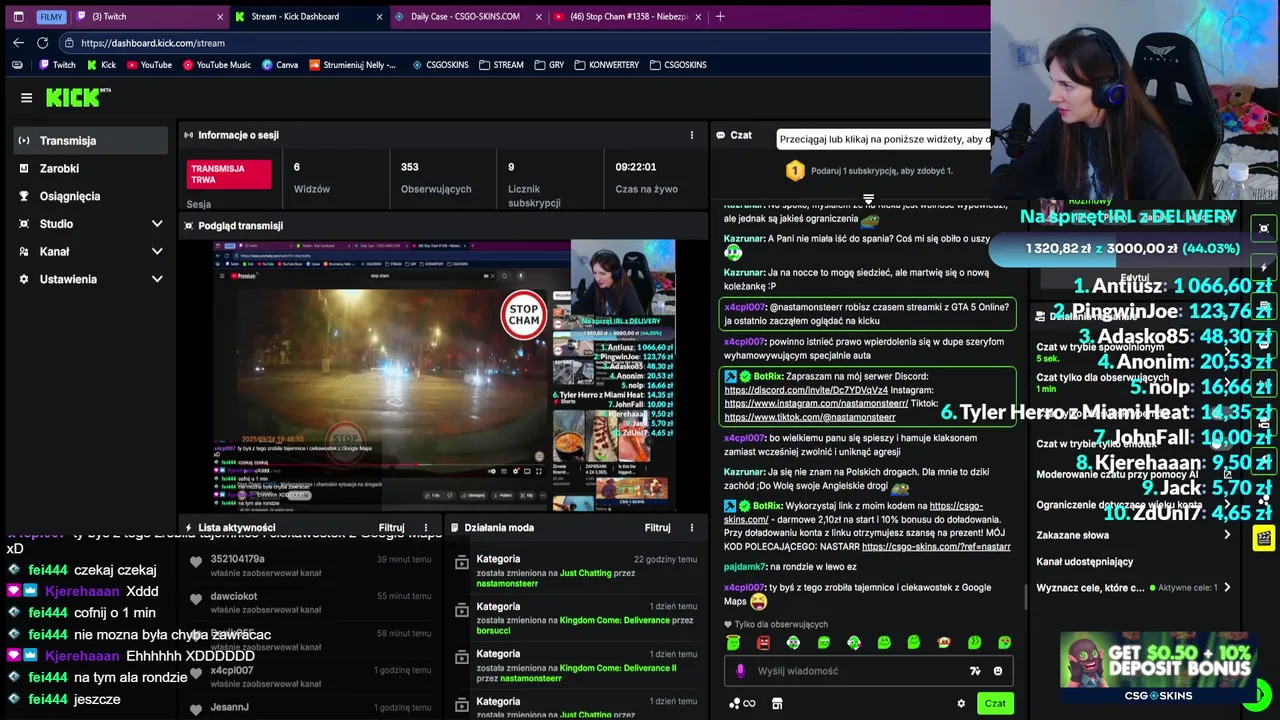Image resolution: width=1280 pixels, height=720 pixels.
Task: Go back with browser back arrow
Action: point(18,43)
